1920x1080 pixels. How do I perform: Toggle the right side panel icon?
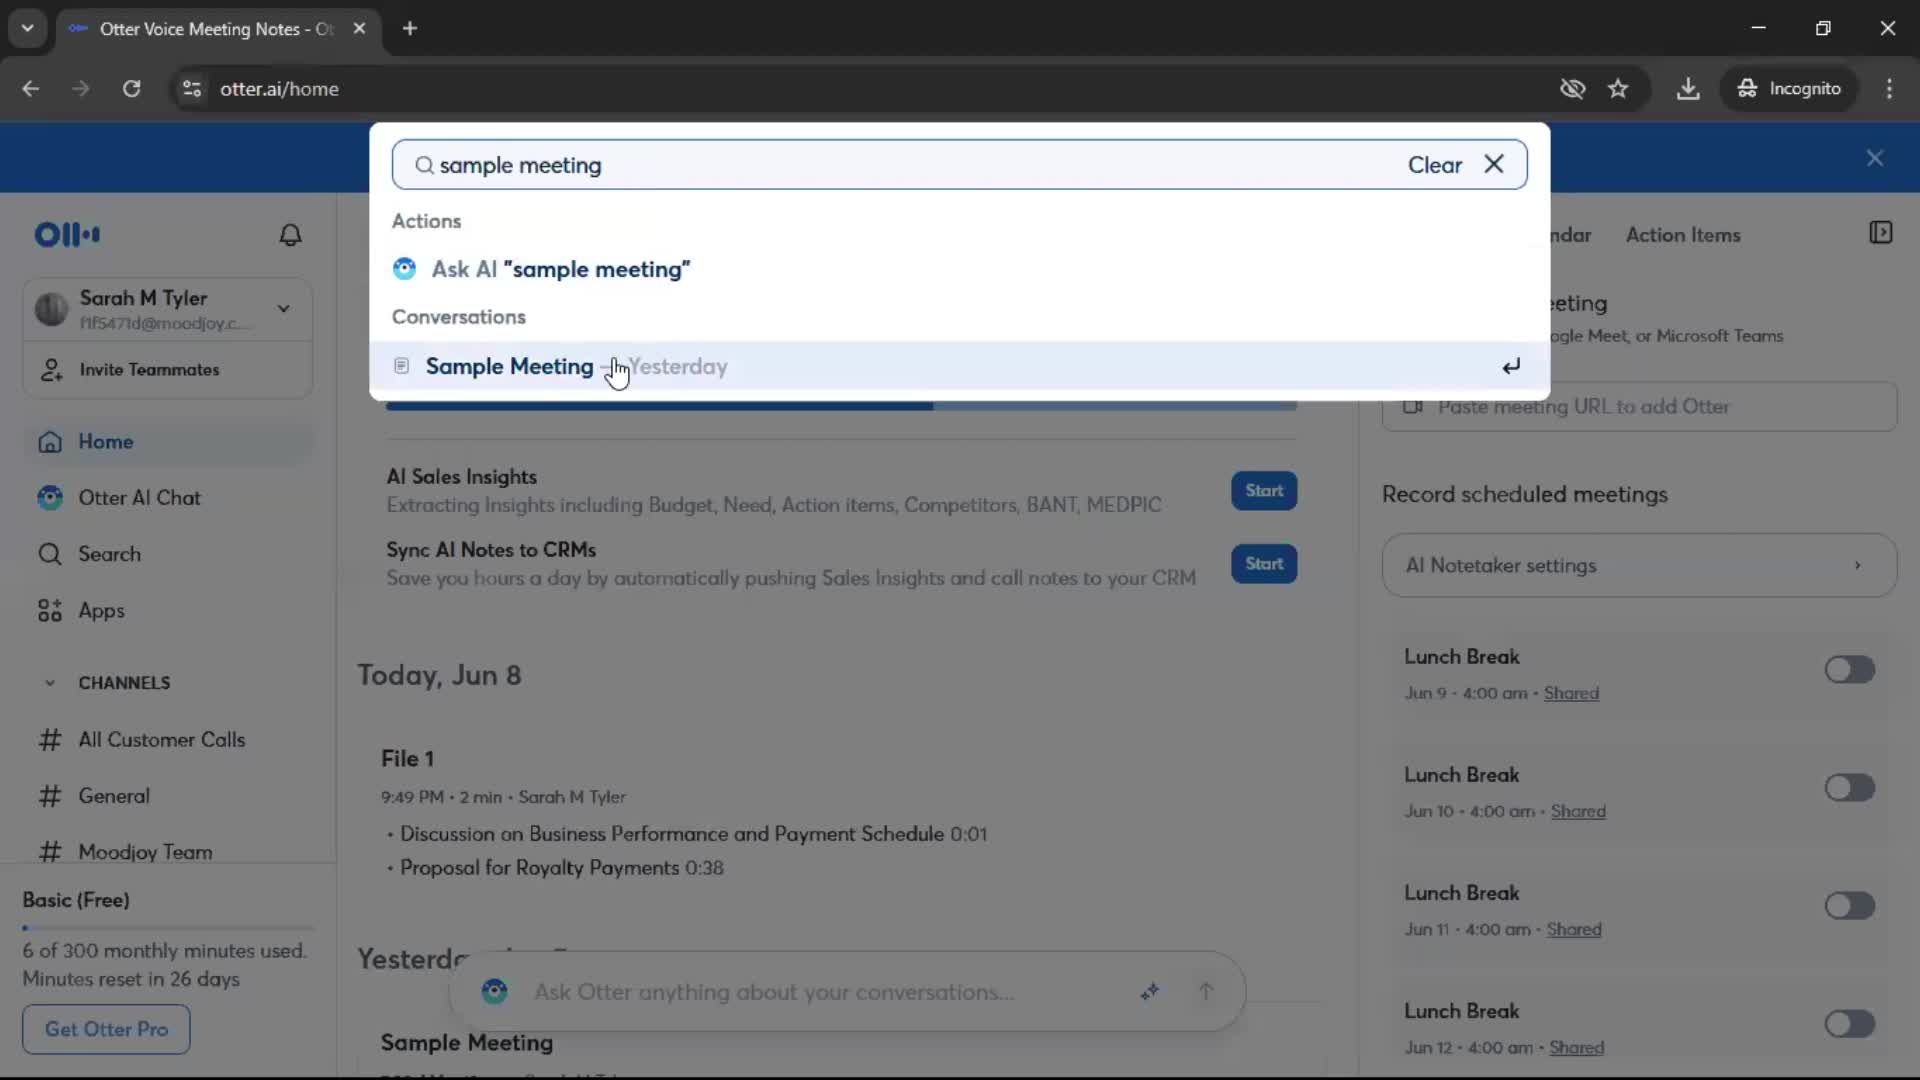tap(1881, 233)
